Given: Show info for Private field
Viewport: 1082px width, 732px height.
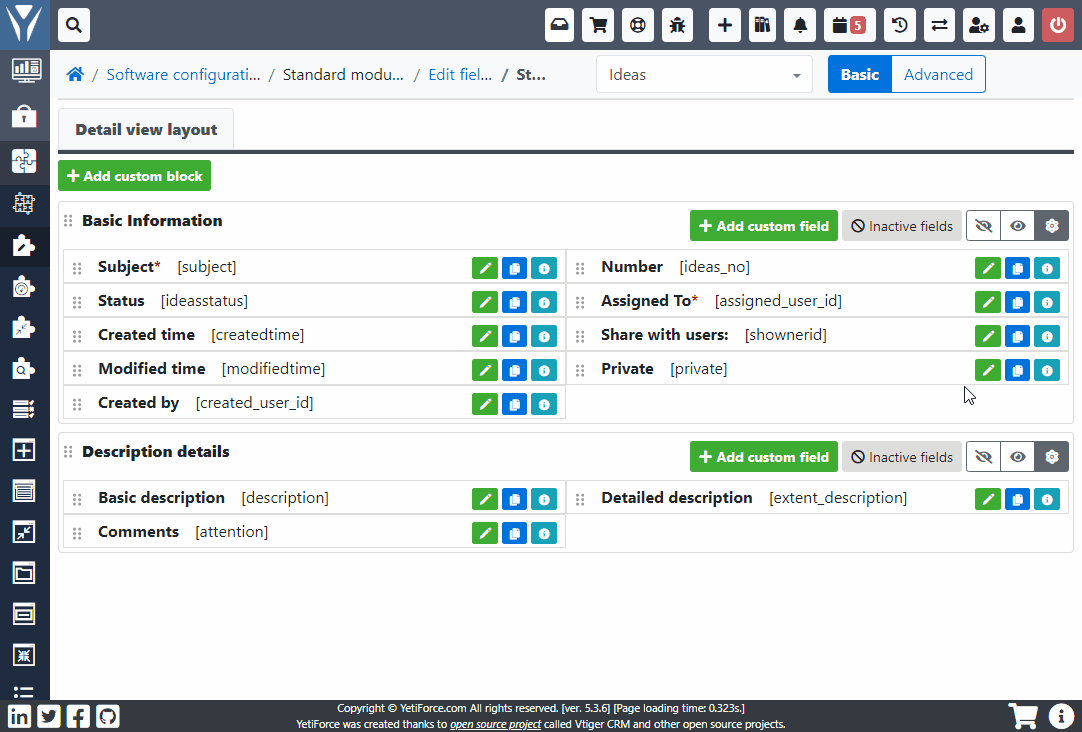Looking at the screenshot, I should (1047, 370).
